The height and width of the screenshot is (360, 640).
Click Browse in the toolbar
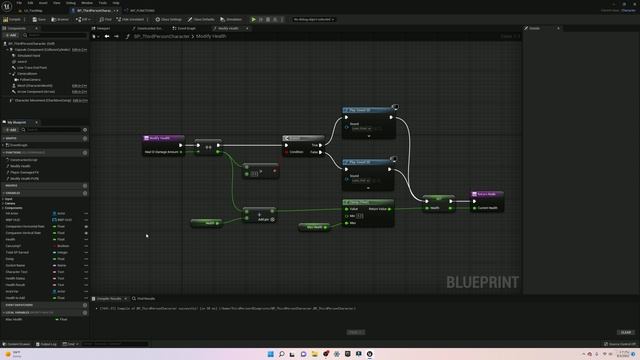pos(60,19)
